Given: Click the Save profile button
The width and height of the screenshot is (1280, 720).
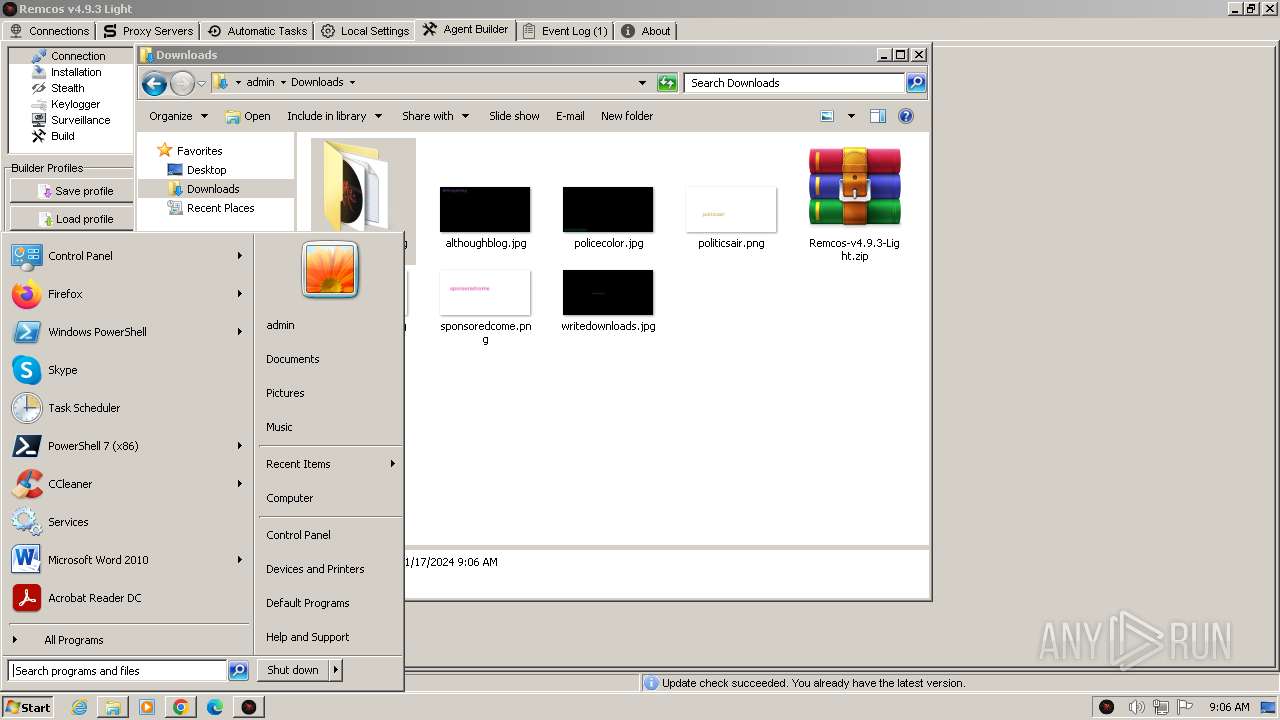Looking at the screenshot, I should point(77,191).
